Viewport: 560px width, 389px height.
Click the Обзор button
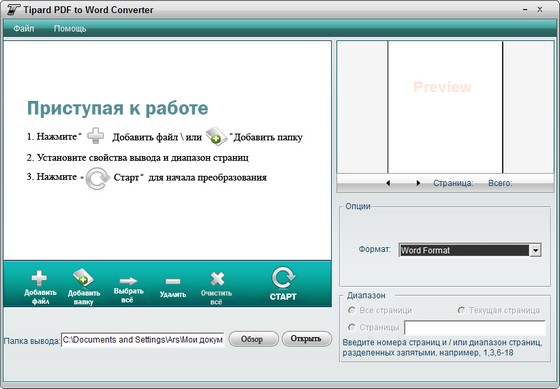253,339
